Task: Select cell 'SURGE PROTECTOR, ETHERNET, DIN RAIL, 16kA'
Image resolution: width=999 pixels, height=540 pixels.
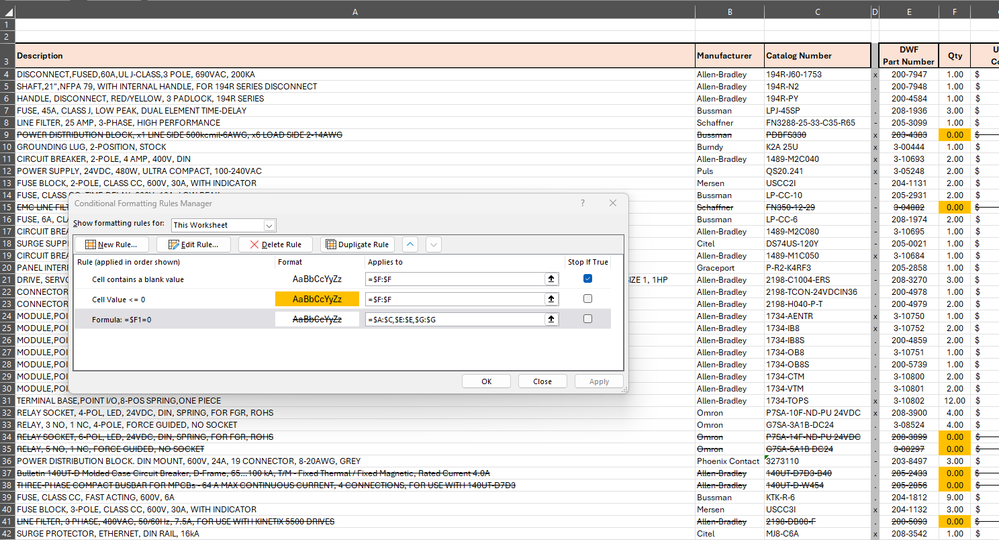Action: pos(355,534)
